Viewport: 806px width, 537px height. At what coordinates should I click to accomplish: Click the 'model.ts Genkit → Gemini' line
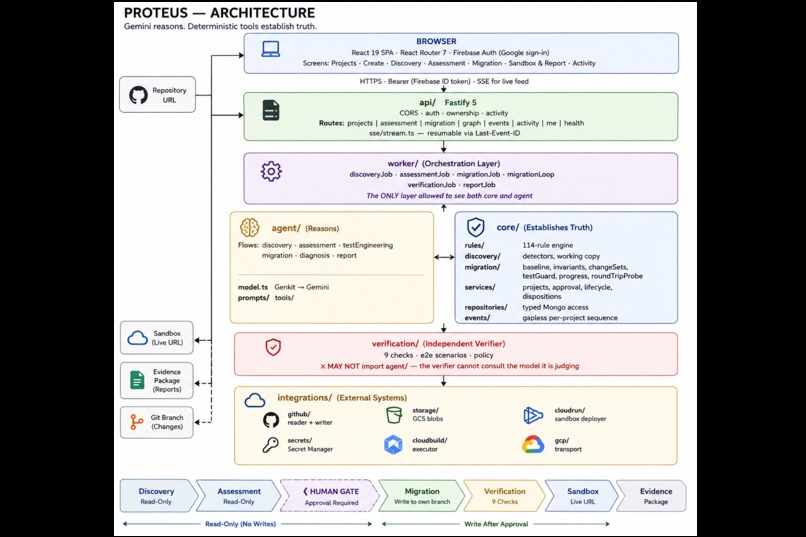point(283,287)
